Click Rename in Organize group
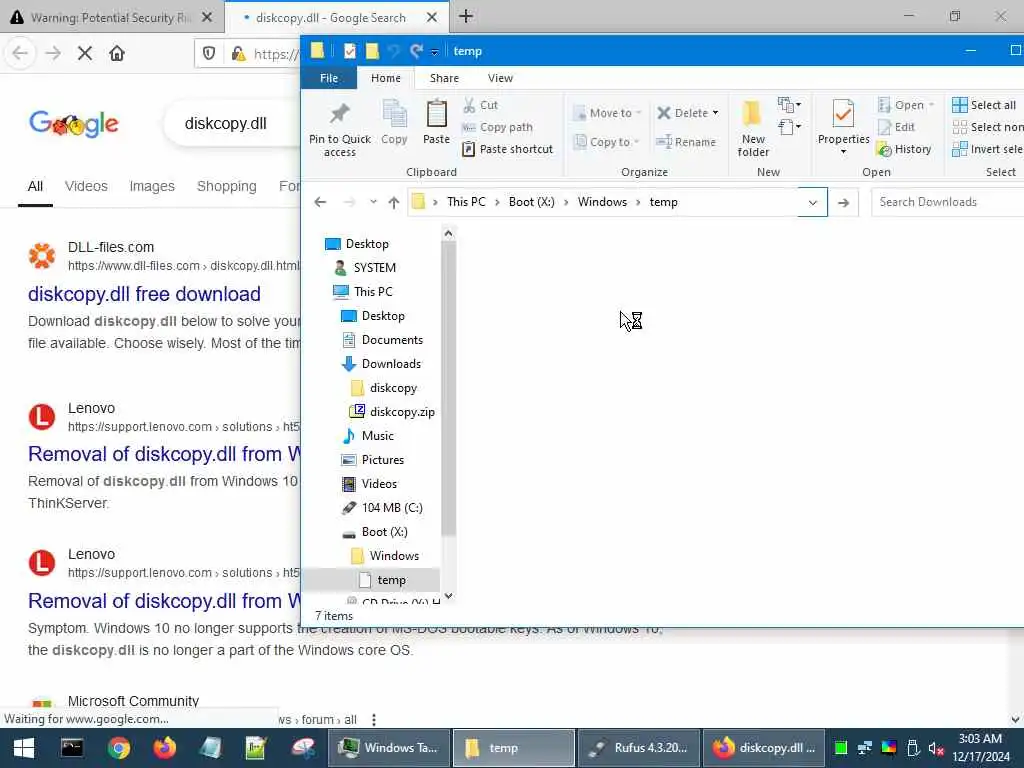Image resolution: width=1024 pixels, height=768 pixels. [686, 142]
